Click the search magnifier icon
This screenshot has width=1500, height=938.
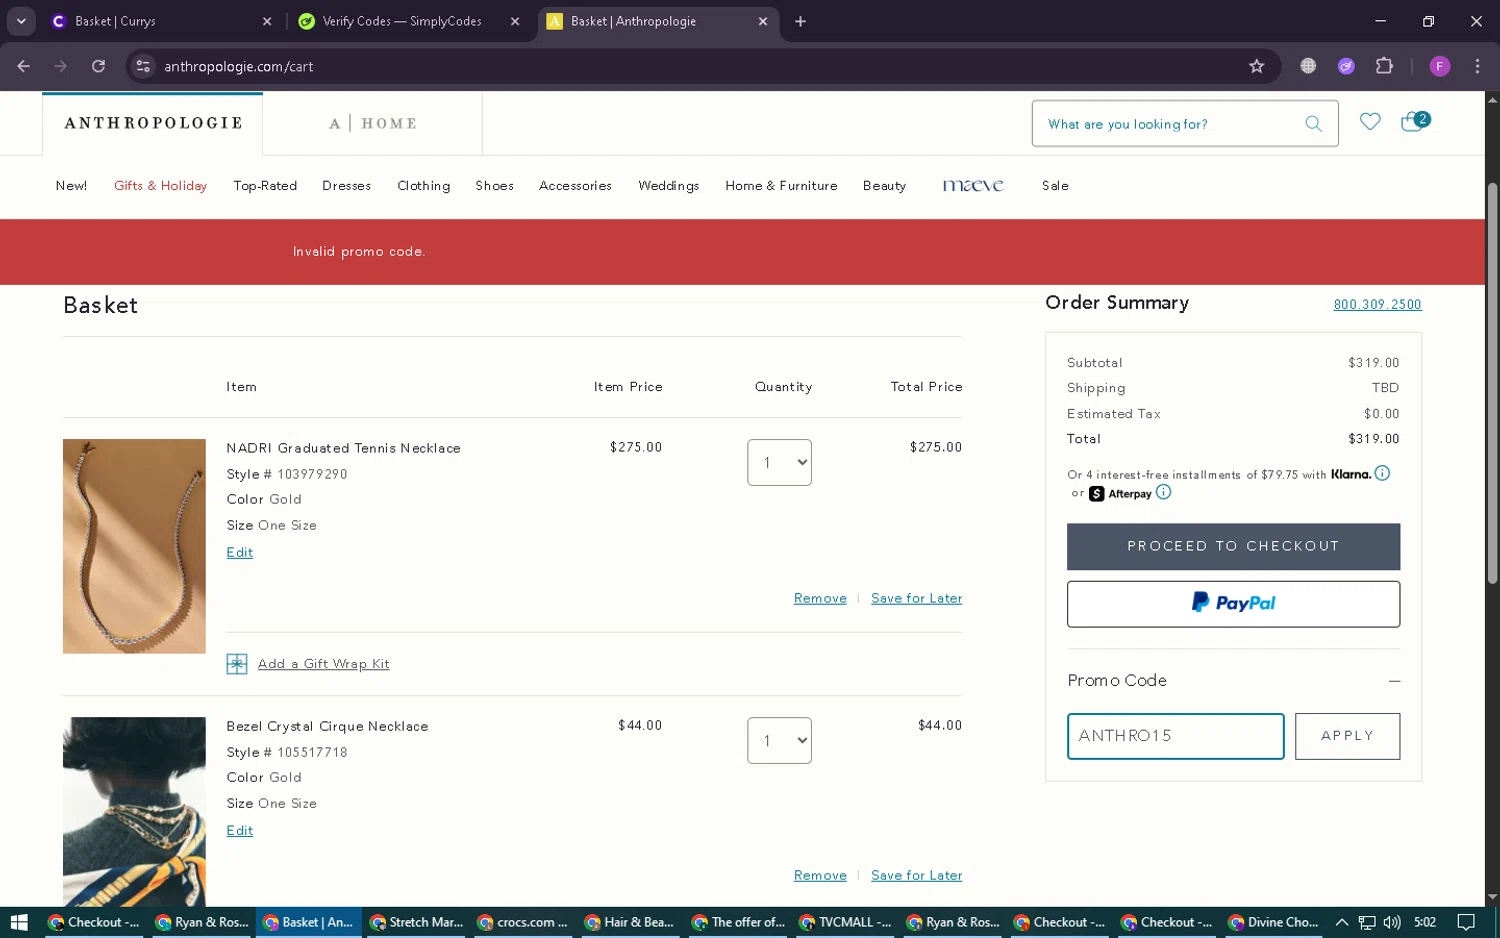coord(1313,124)
